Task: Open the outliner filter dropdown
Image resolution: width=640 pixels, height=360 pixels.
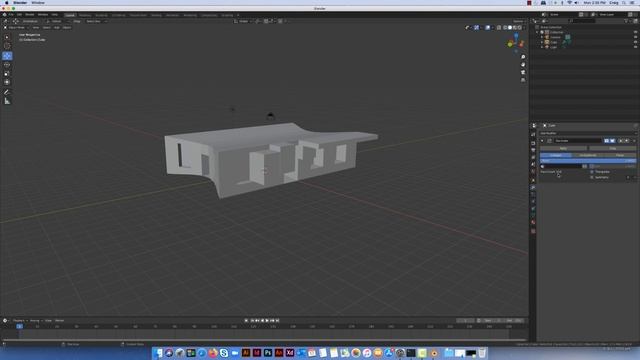Action: (629, 21)
